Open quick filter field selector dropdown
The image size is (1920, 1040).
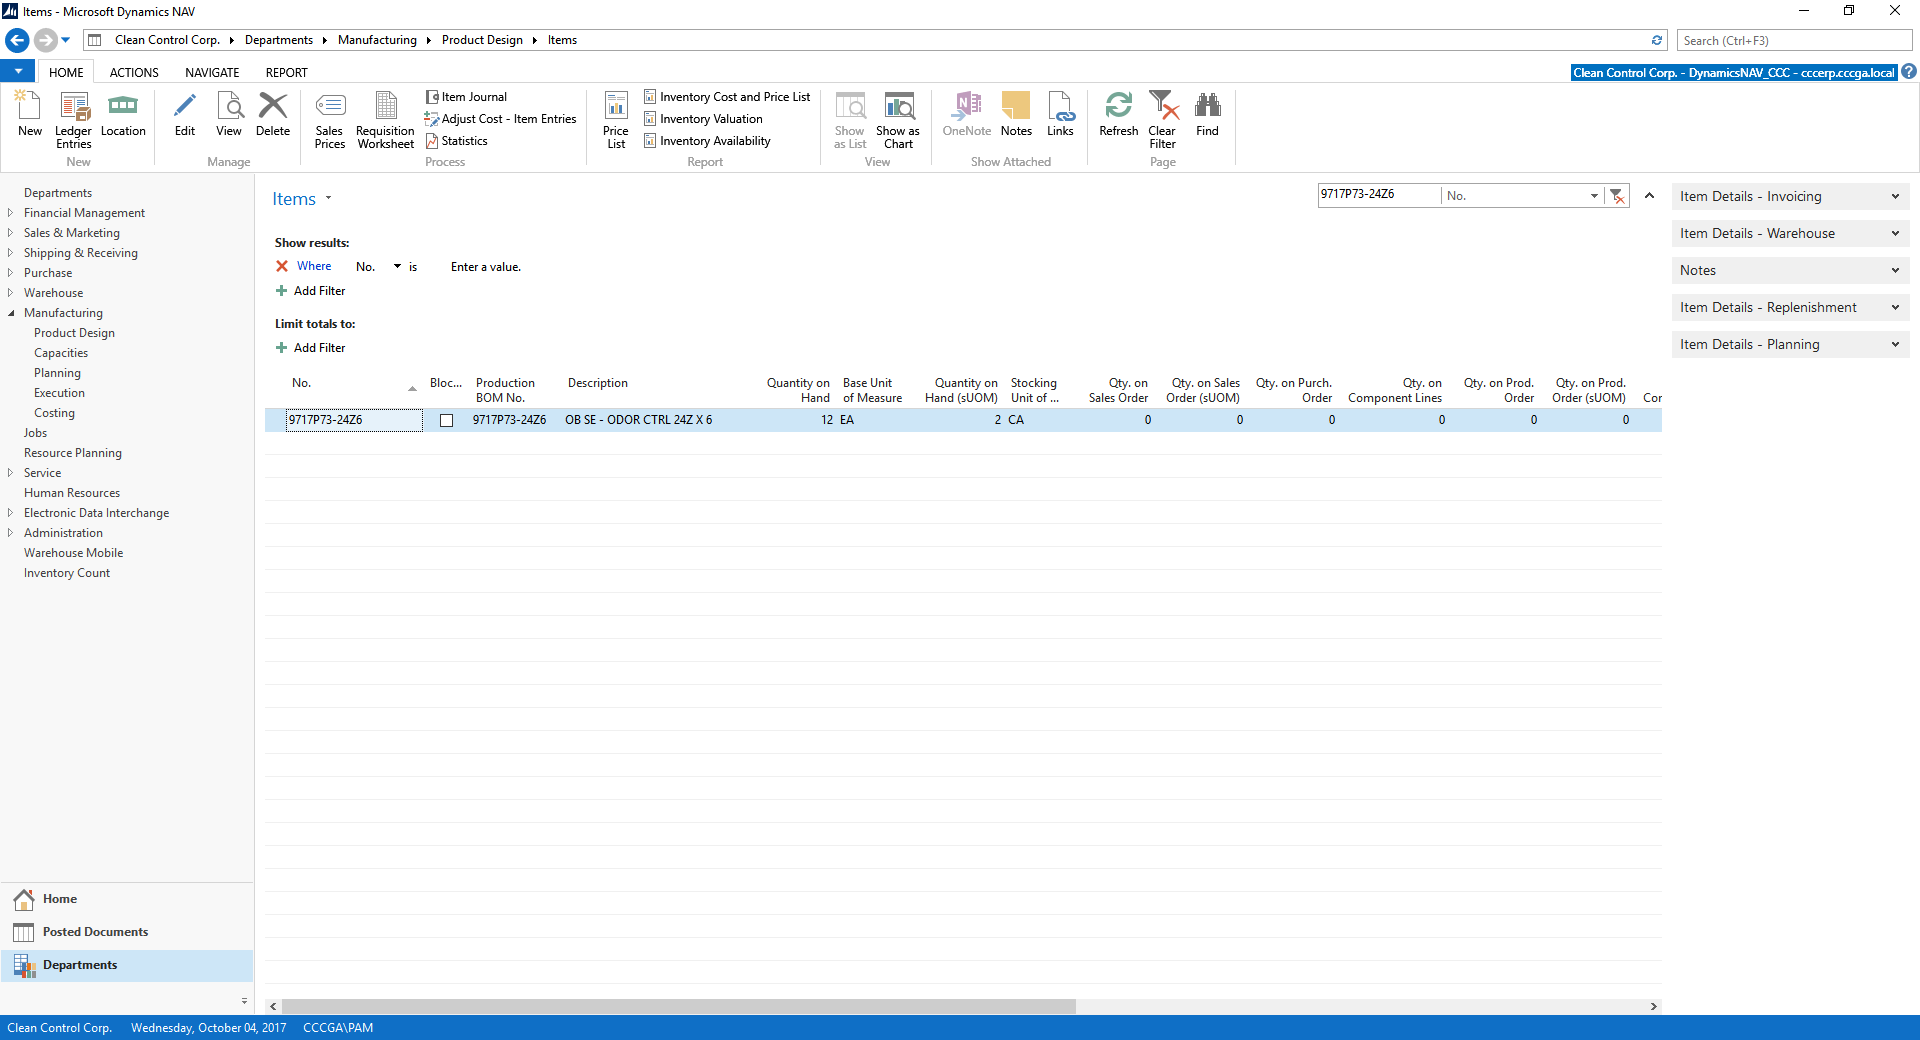click(x=1594, y=196)
